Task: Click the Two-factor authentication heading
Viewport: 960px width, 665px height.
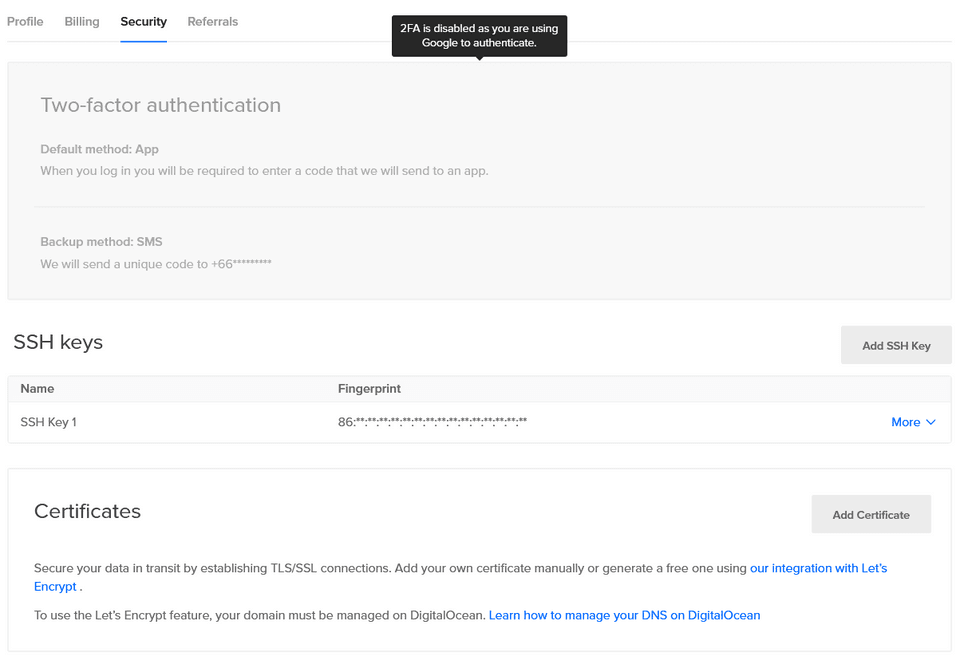Action: [x=160, y=105]
